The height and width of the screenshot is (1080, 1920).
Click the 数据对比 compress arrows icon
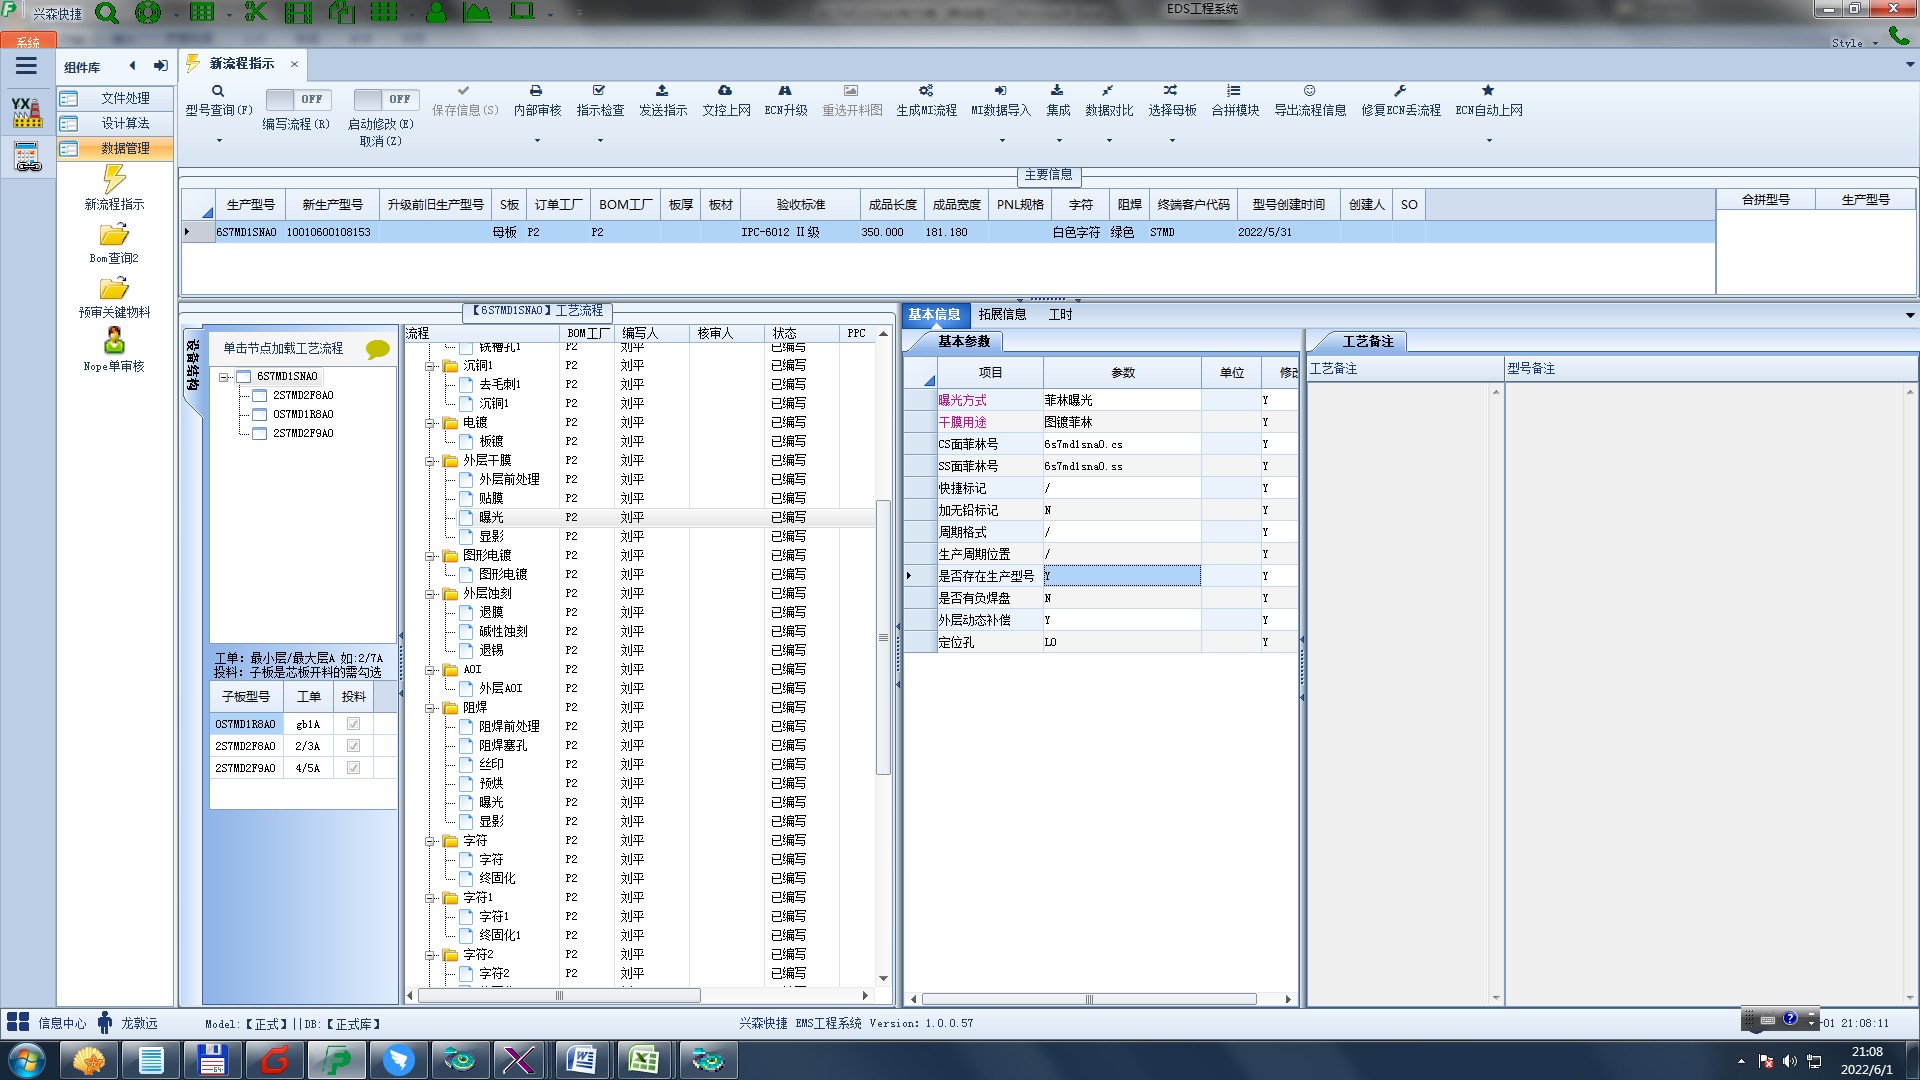(x=1108, y=91)
